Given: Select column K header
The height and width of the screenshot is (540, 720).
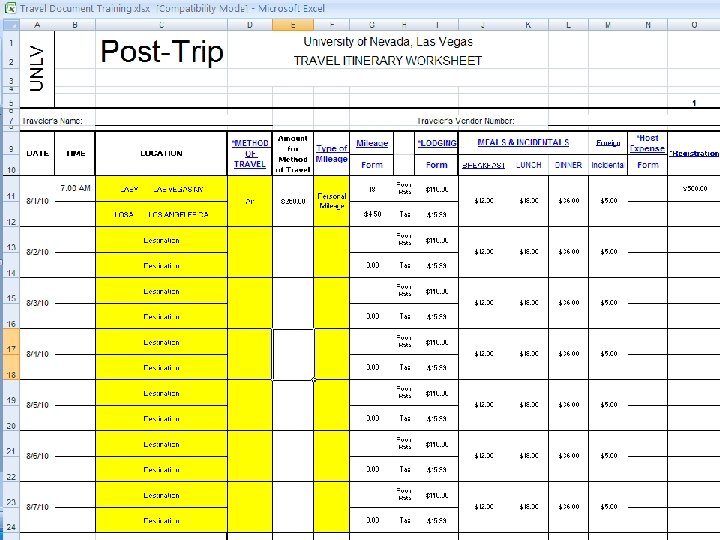Looking at the screenshot, I should (x=528, y=25).
